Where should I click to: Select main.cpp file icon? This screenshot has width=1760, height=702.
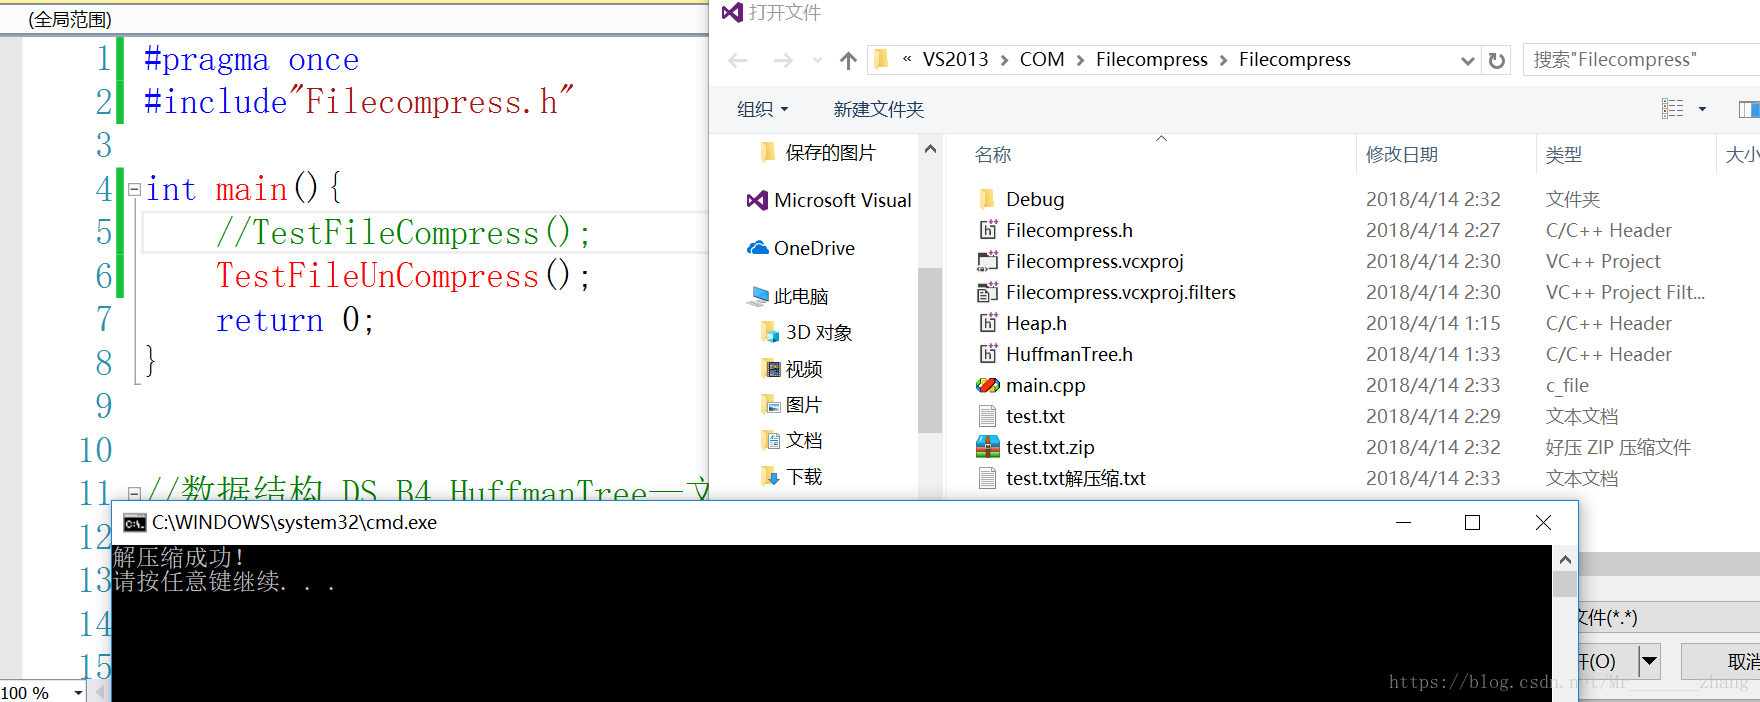988,385
